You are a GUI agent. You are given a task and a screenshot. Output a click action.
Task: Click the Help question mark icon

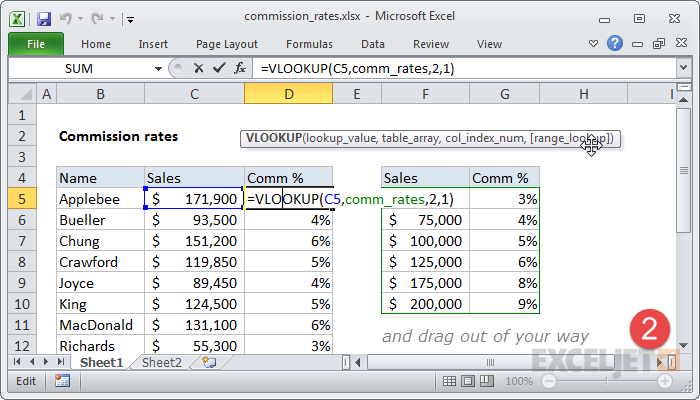point(615,43)
